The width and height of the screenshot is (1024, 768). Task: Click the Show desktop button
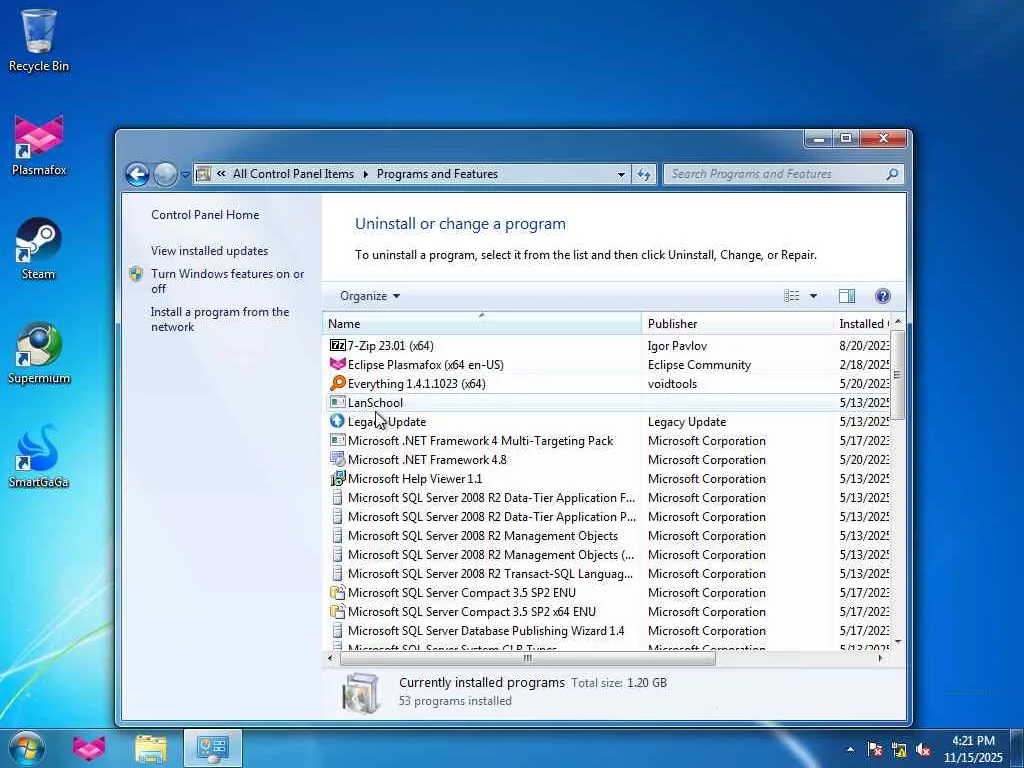(1016, 748)
